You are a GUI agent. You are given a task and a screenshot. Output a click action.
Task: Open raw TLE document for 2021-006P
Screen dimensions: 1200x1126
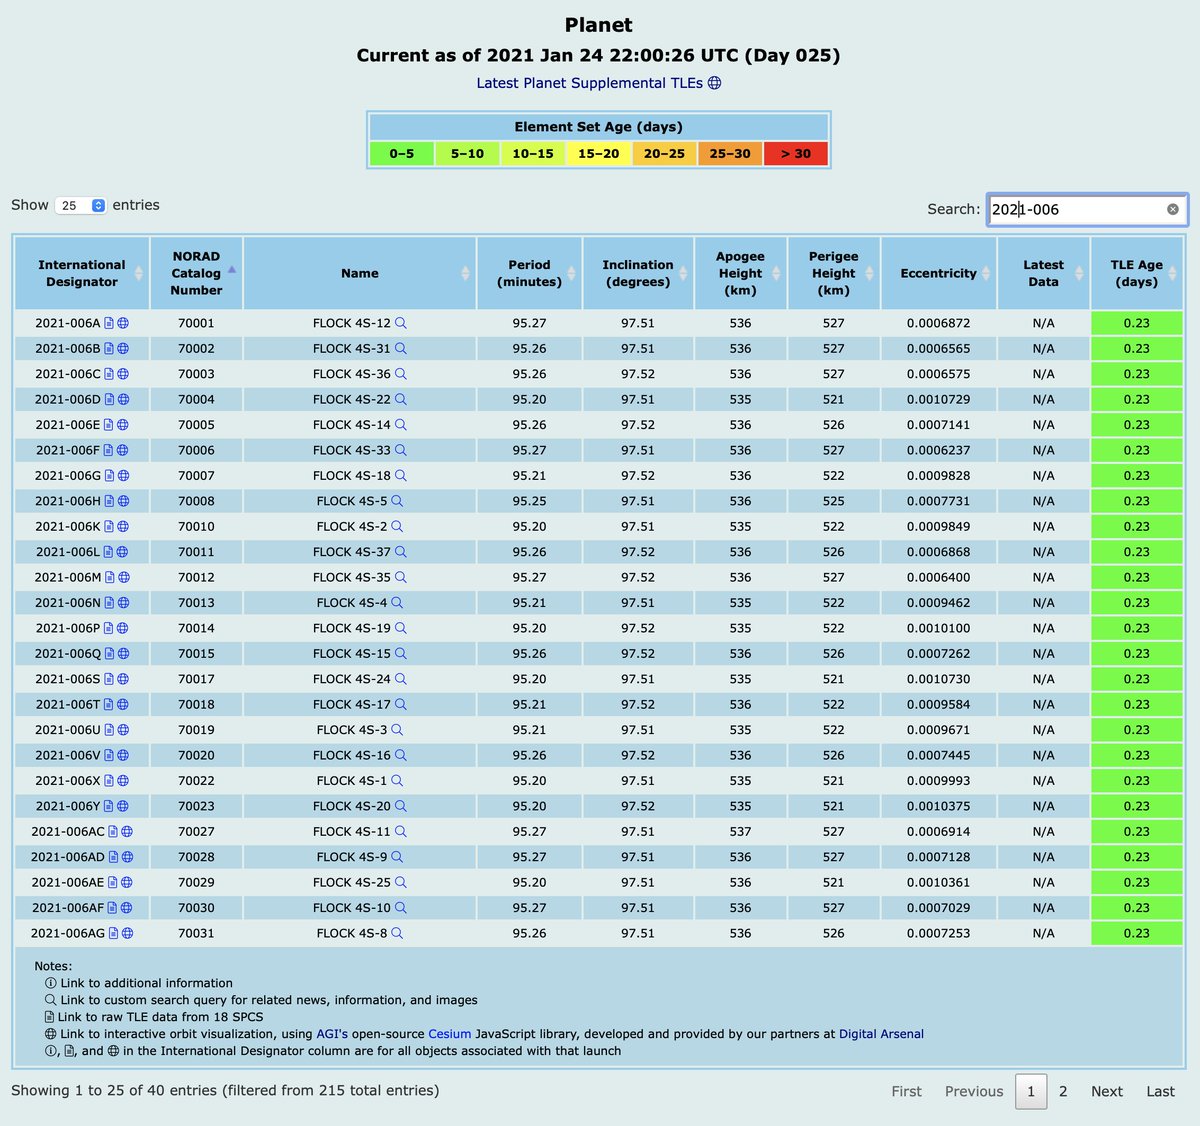pyautogui.click(x=109, y=628)
